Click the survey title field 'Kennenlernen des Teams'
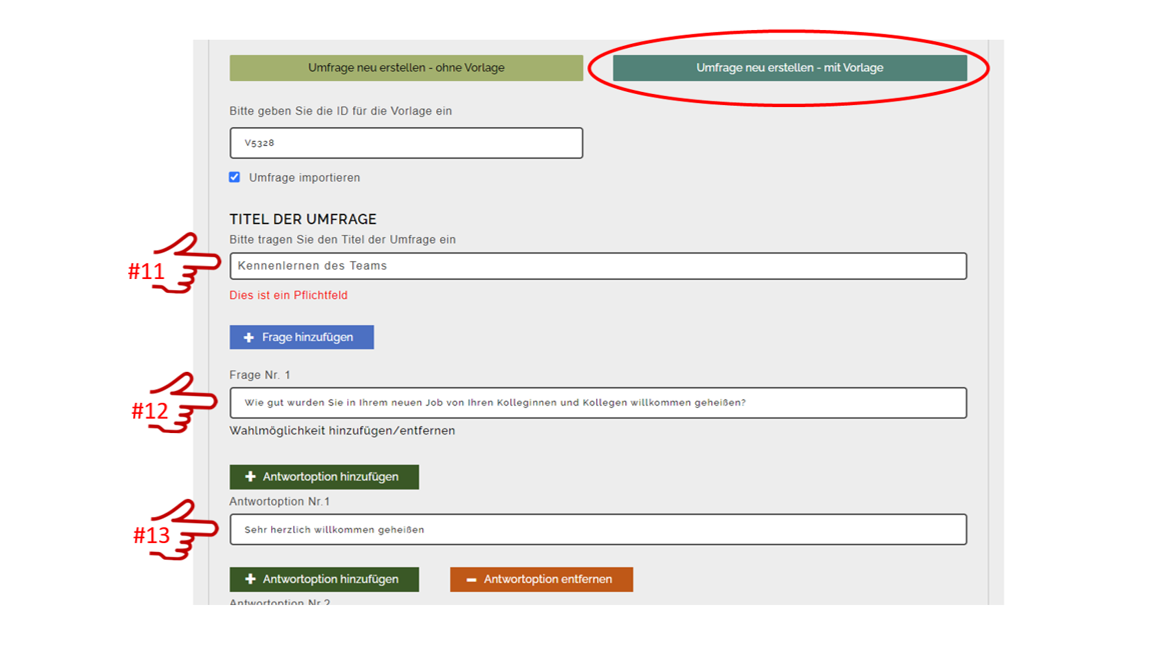The height and width of the screenshot is (647, 1155). [x=598, y=266]
